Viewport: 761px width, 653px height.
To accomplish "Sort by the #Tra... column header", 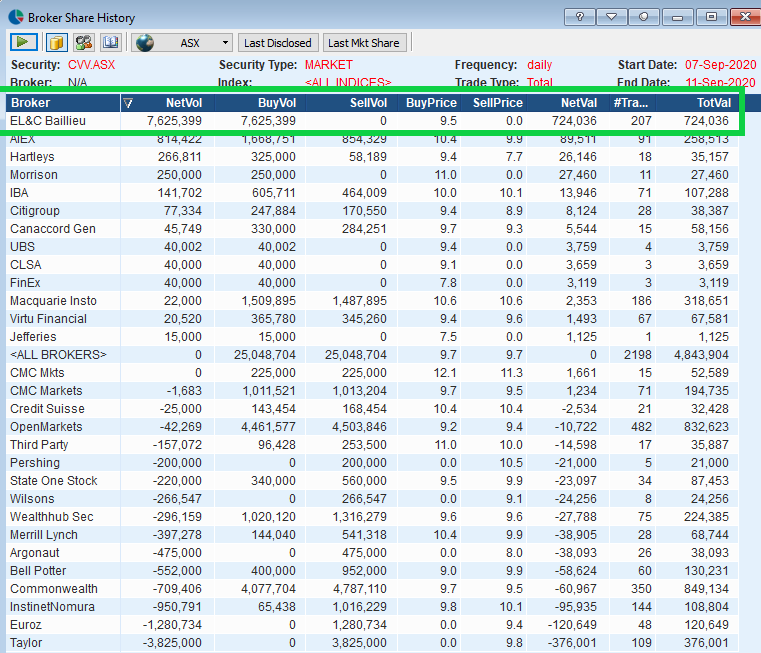I will pos(633,103).
